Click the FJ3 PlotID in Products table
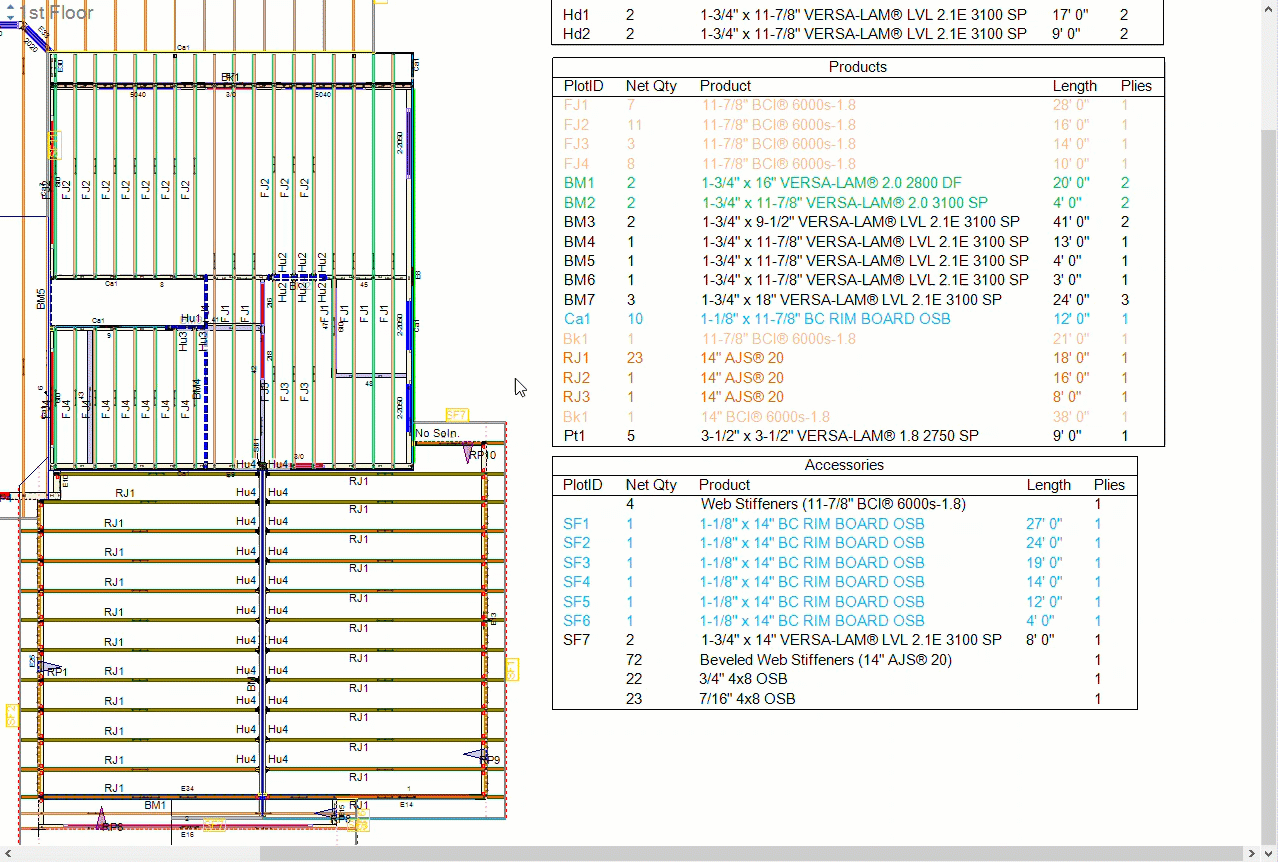The height and width of the screenshot is (862, 1278). 576,144
